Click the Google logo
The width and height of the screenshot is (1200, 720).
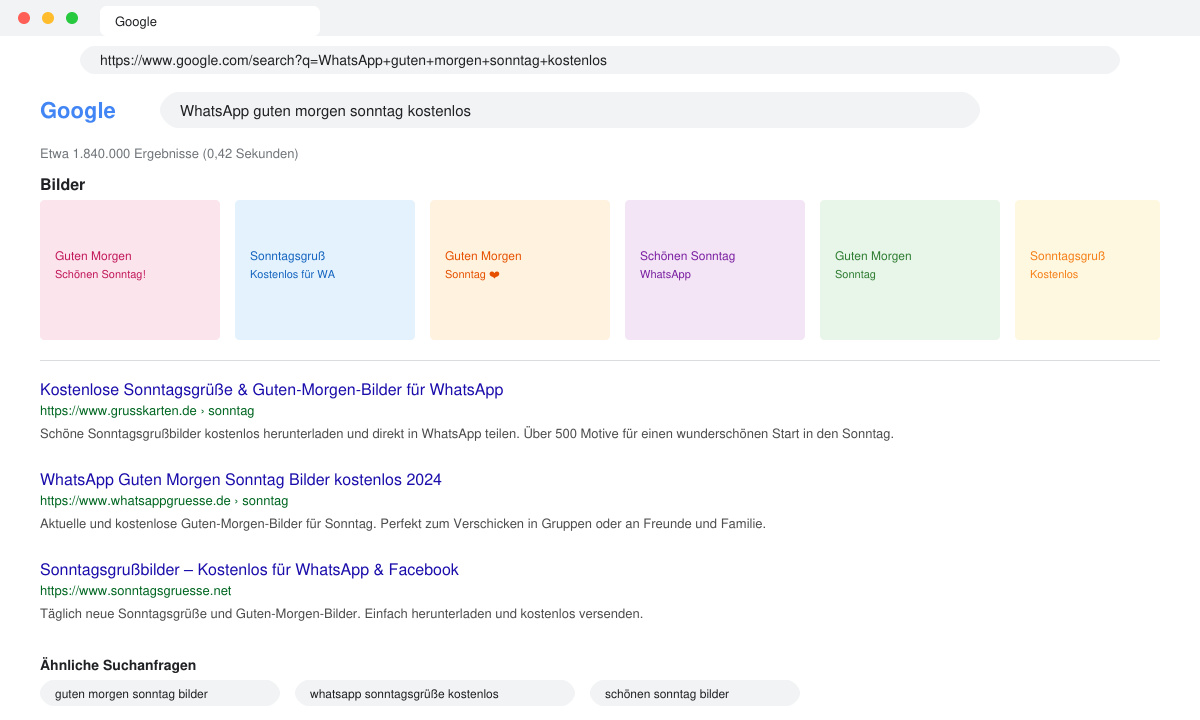78,111
